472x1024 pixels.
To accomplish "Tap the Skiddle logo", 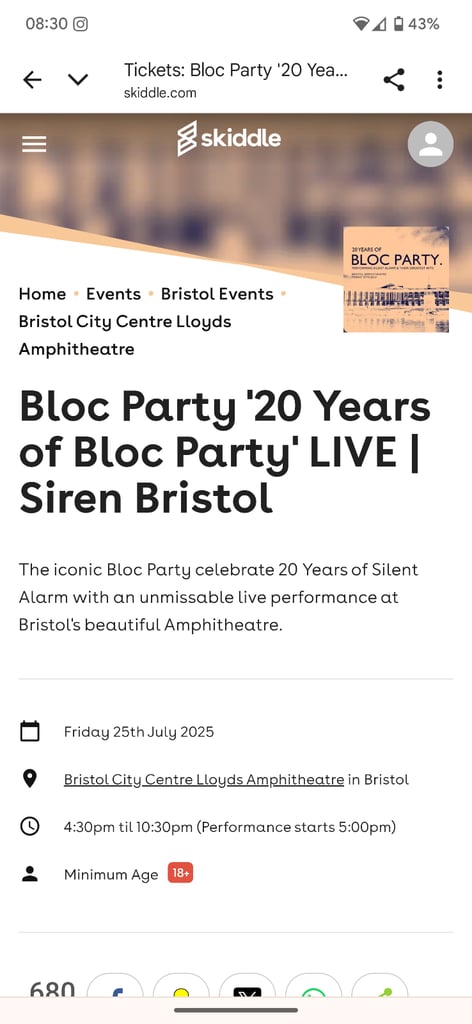I will pyautogui.click(x=228, y=138).
